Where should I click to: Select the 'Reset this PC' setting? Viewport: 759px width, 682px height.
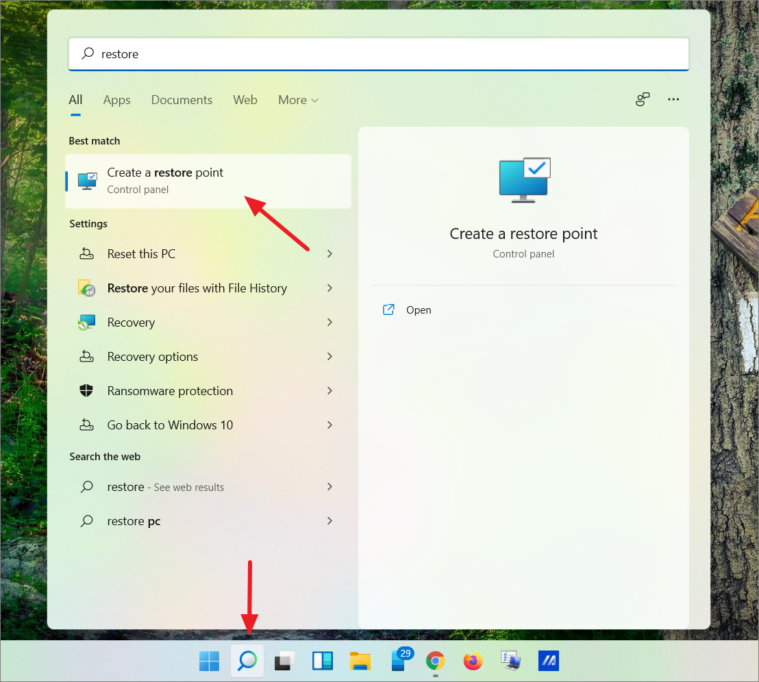(141, 254)
